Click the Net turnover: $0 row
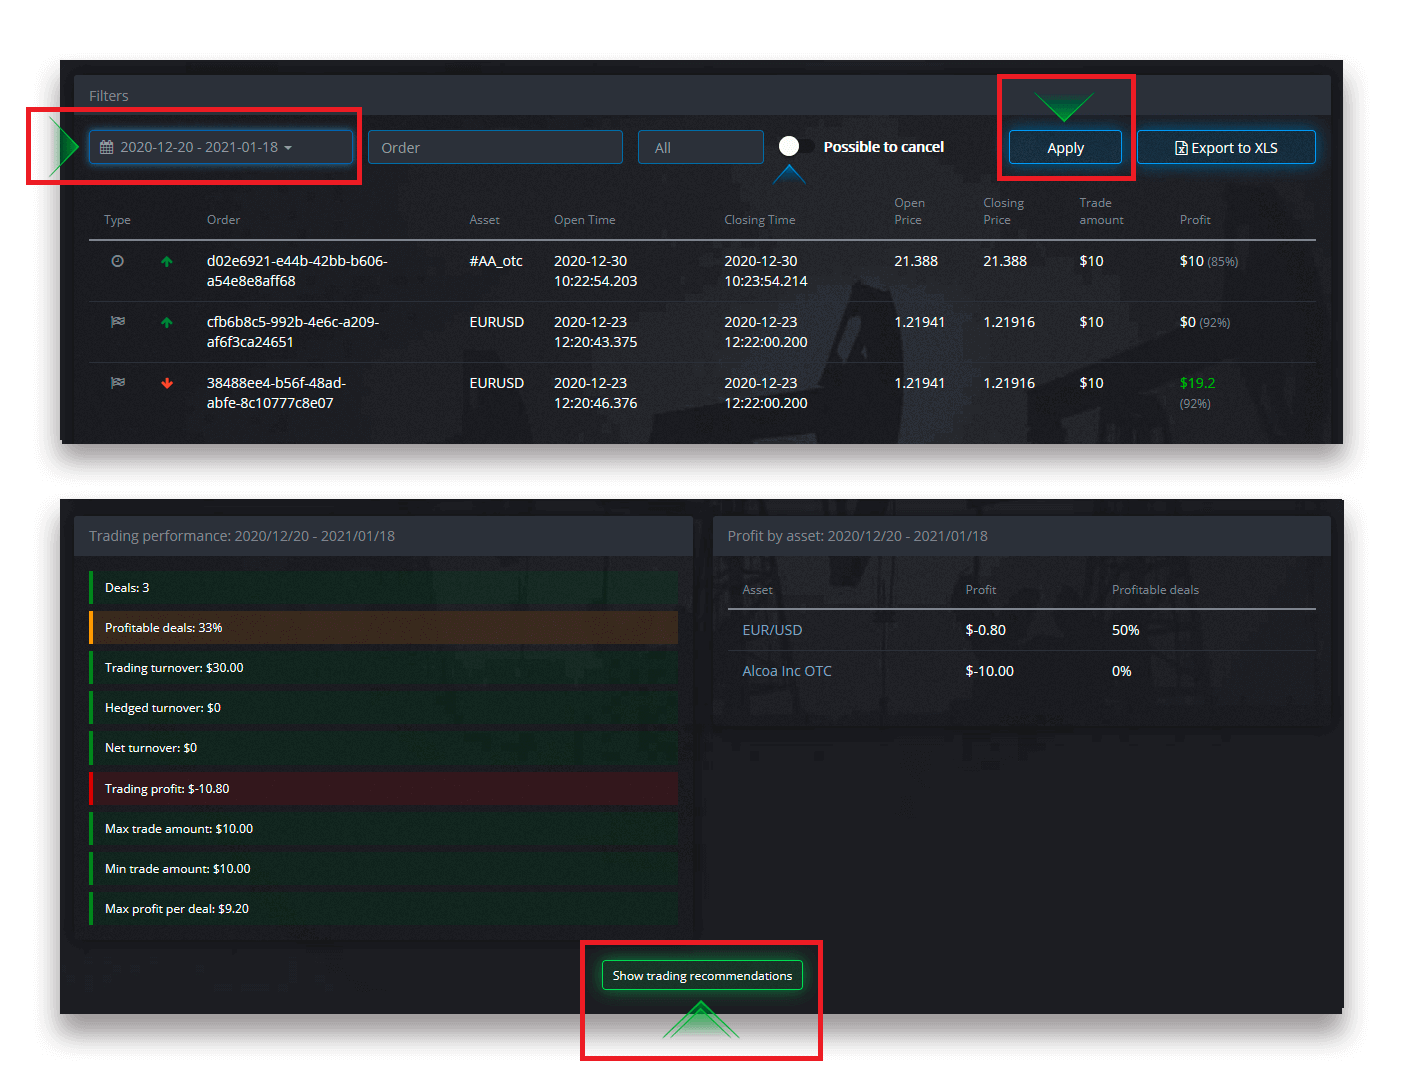Viewport: 1401px width, 1081px height. pos(384,748)
